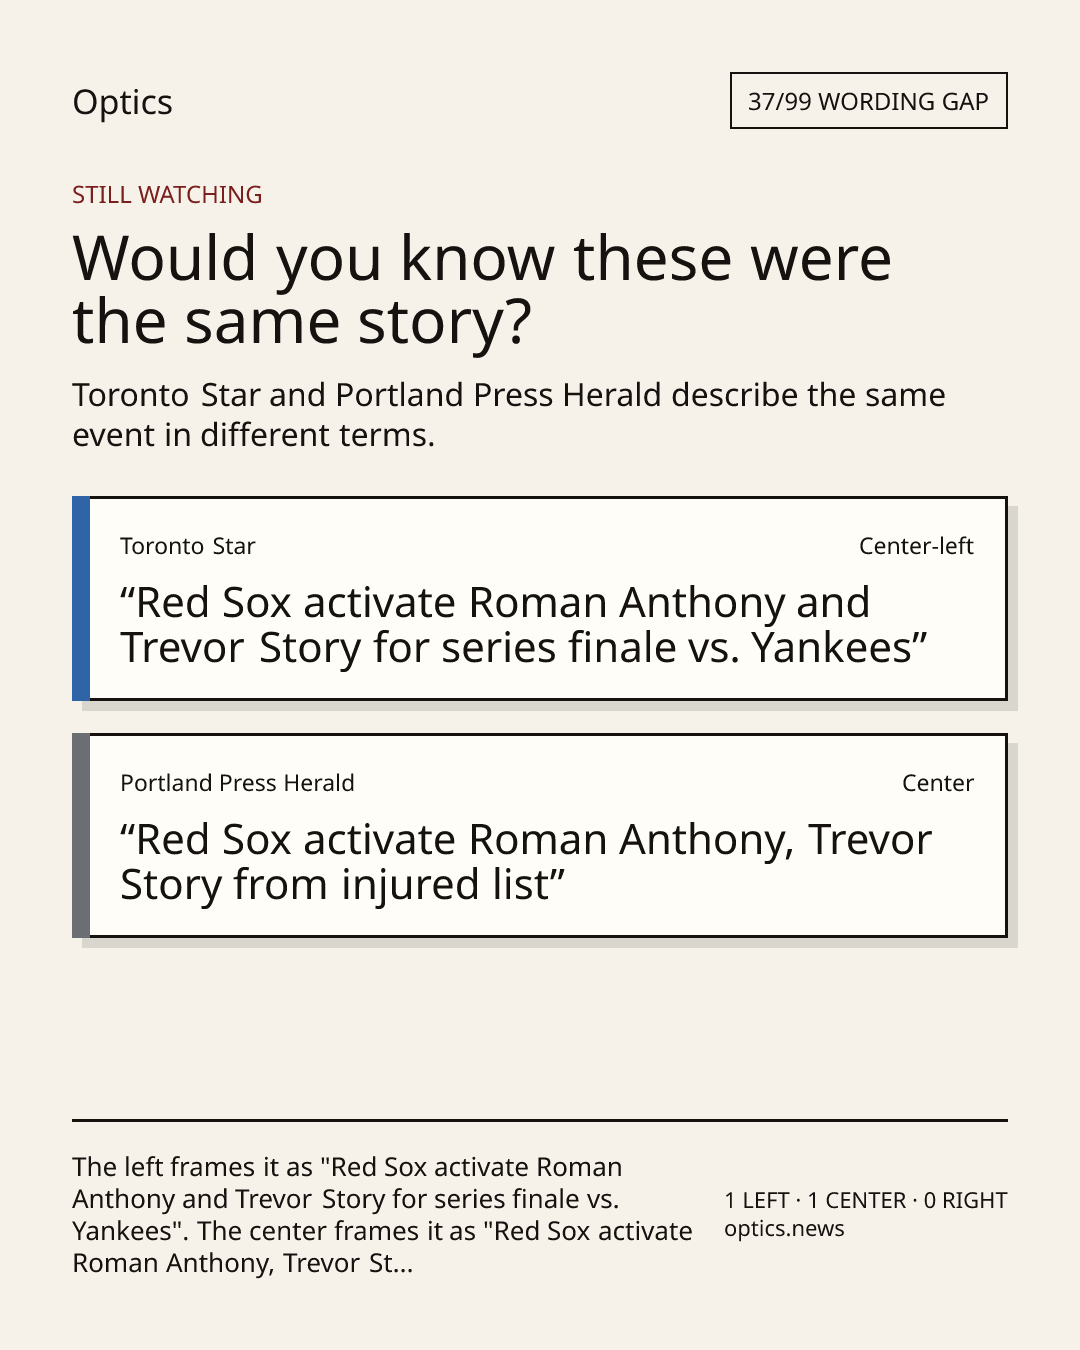Click the headline 'Would you know these were the same story?'
Viewport: 1080px width, 1350px height.
[482, 289]
